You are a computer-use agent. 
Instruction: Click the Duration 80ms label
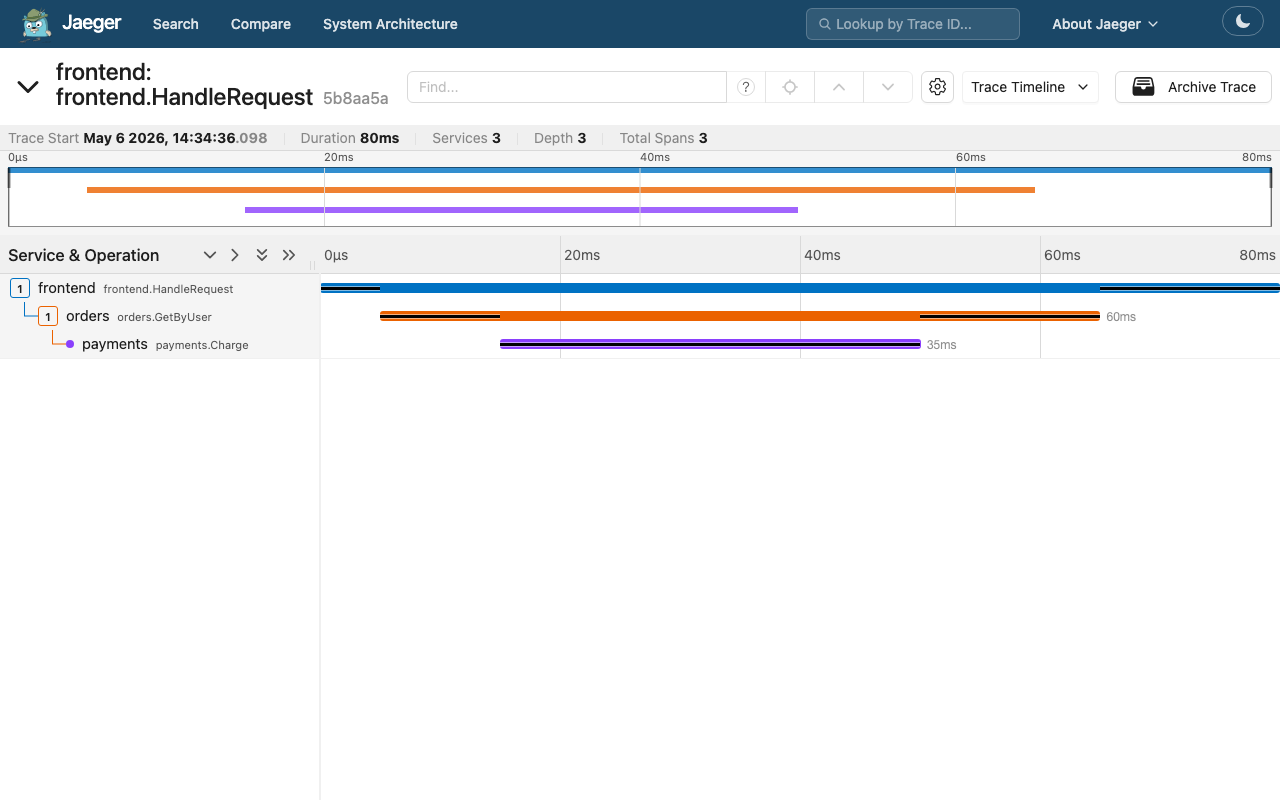click(349, 138)
